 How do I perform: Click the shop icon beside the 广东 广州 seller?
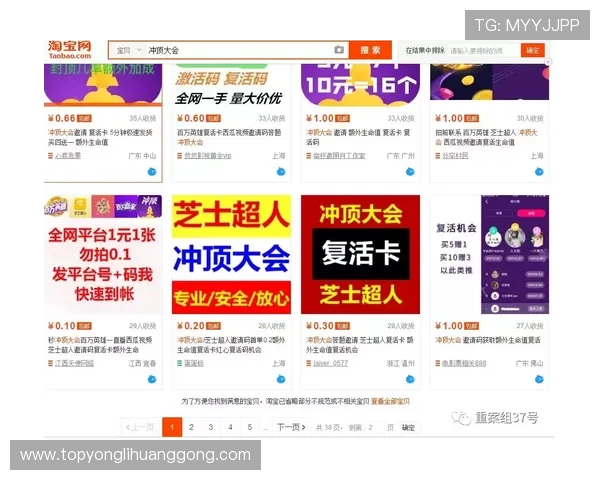(308, 156)
